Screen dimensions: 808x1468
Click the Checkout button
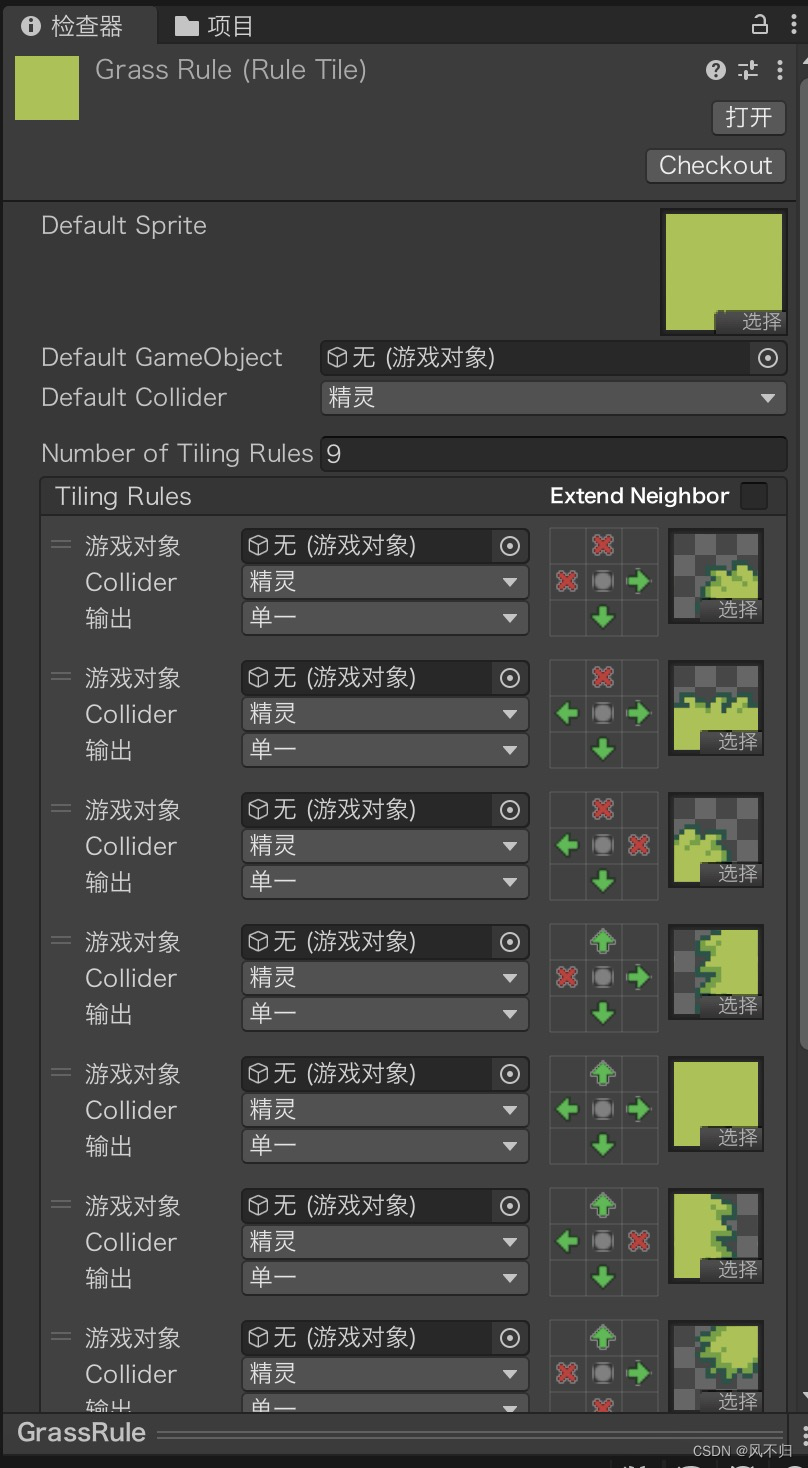(715, 165)
